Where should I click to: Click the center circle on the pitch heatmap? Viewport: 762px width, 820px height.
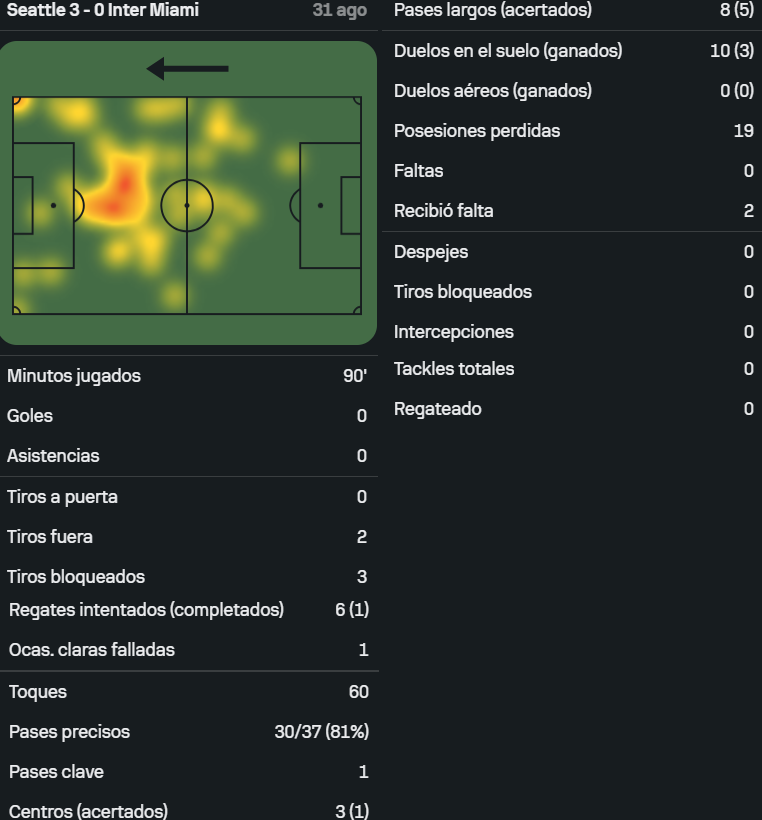click(187, 206)
